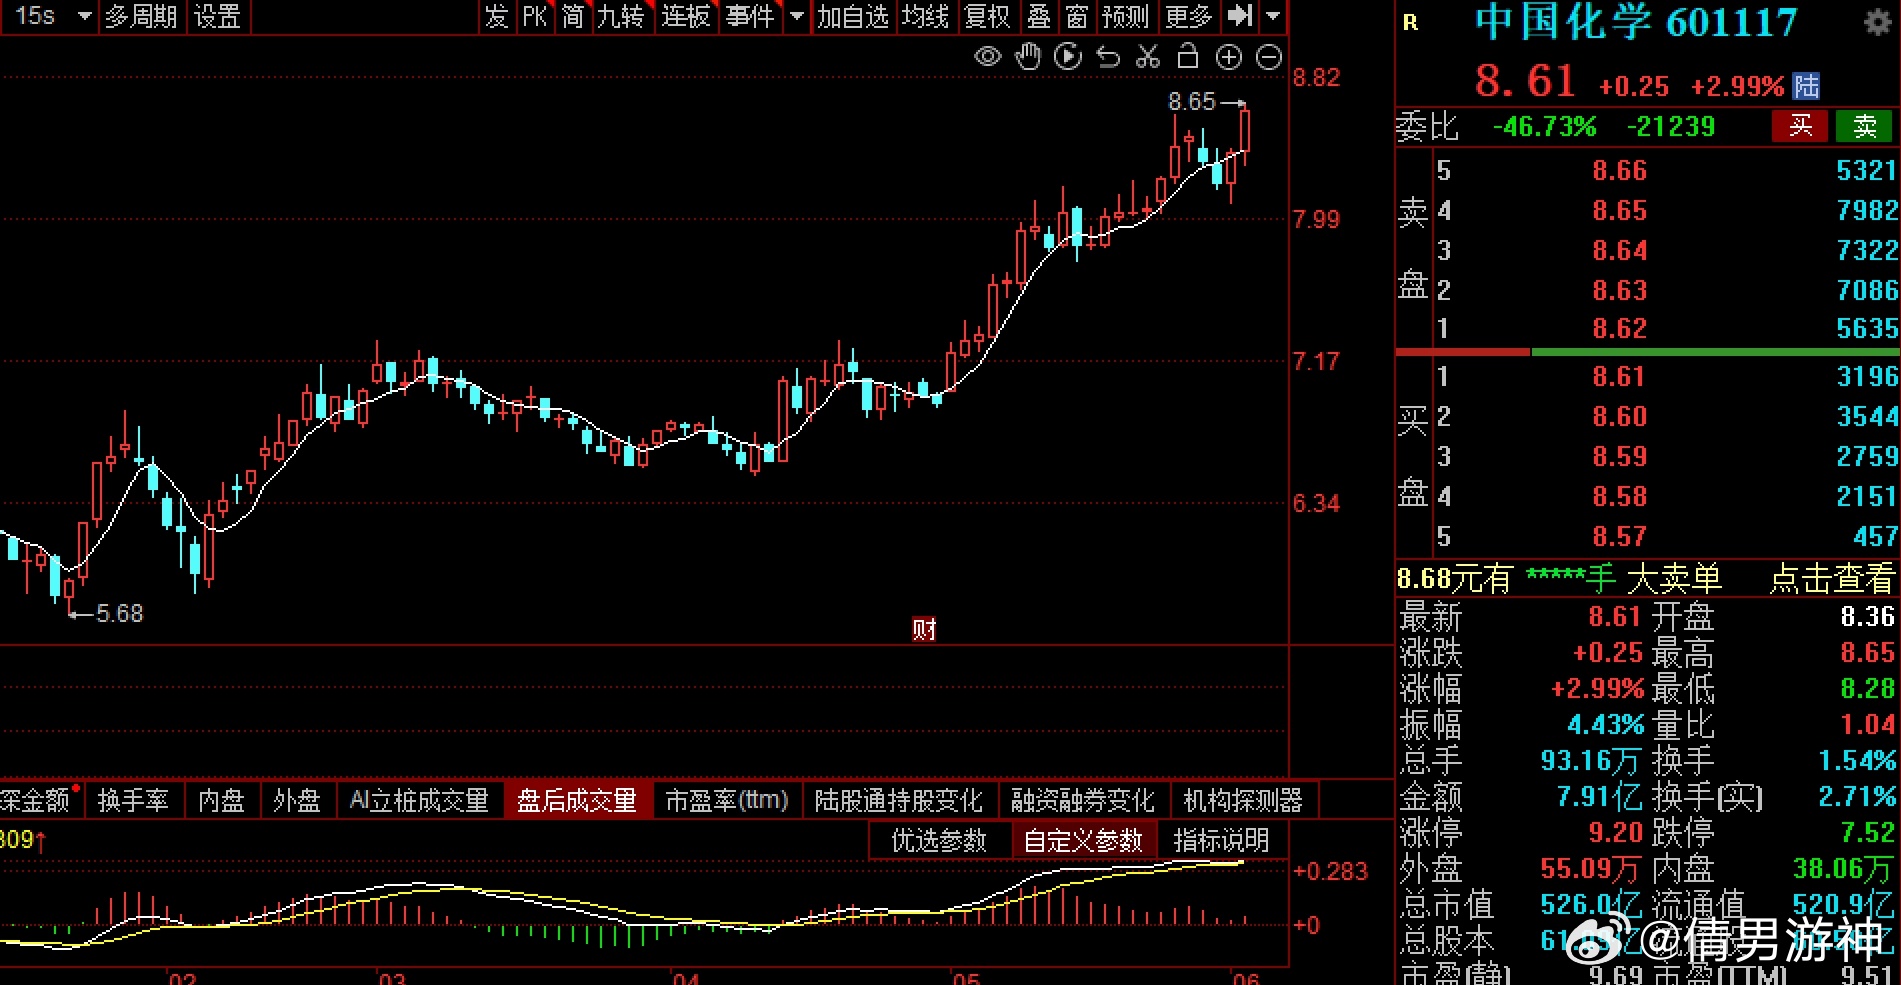
Task: Zoom in using the plus circle icon
Action: 1228,57
